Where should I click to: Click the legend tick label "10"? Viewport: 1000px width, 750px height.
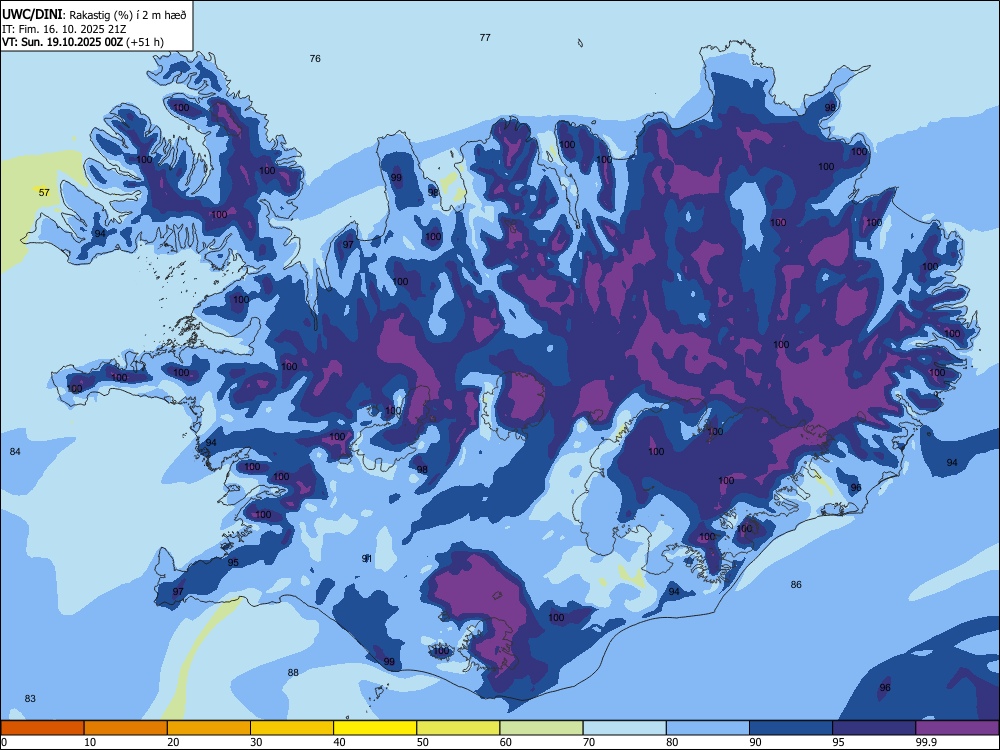91,742
